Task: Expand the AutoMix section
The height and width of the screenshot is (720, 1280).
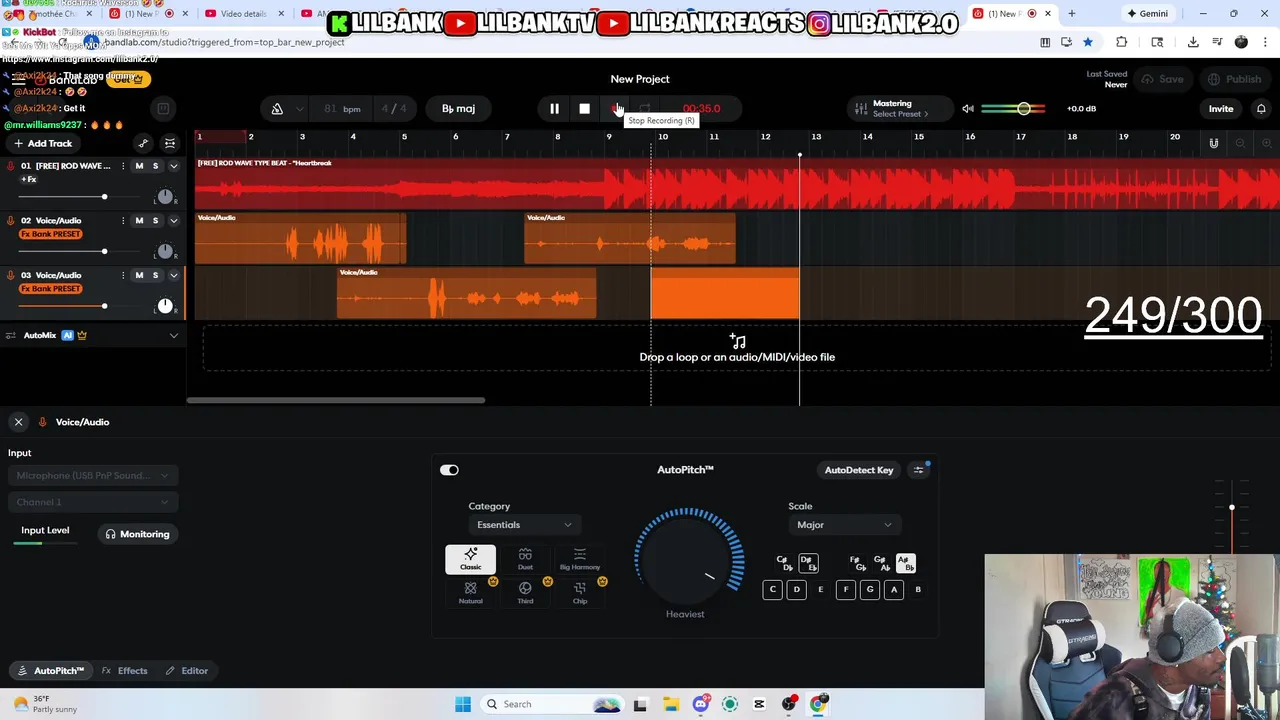Action: point(173,336)
